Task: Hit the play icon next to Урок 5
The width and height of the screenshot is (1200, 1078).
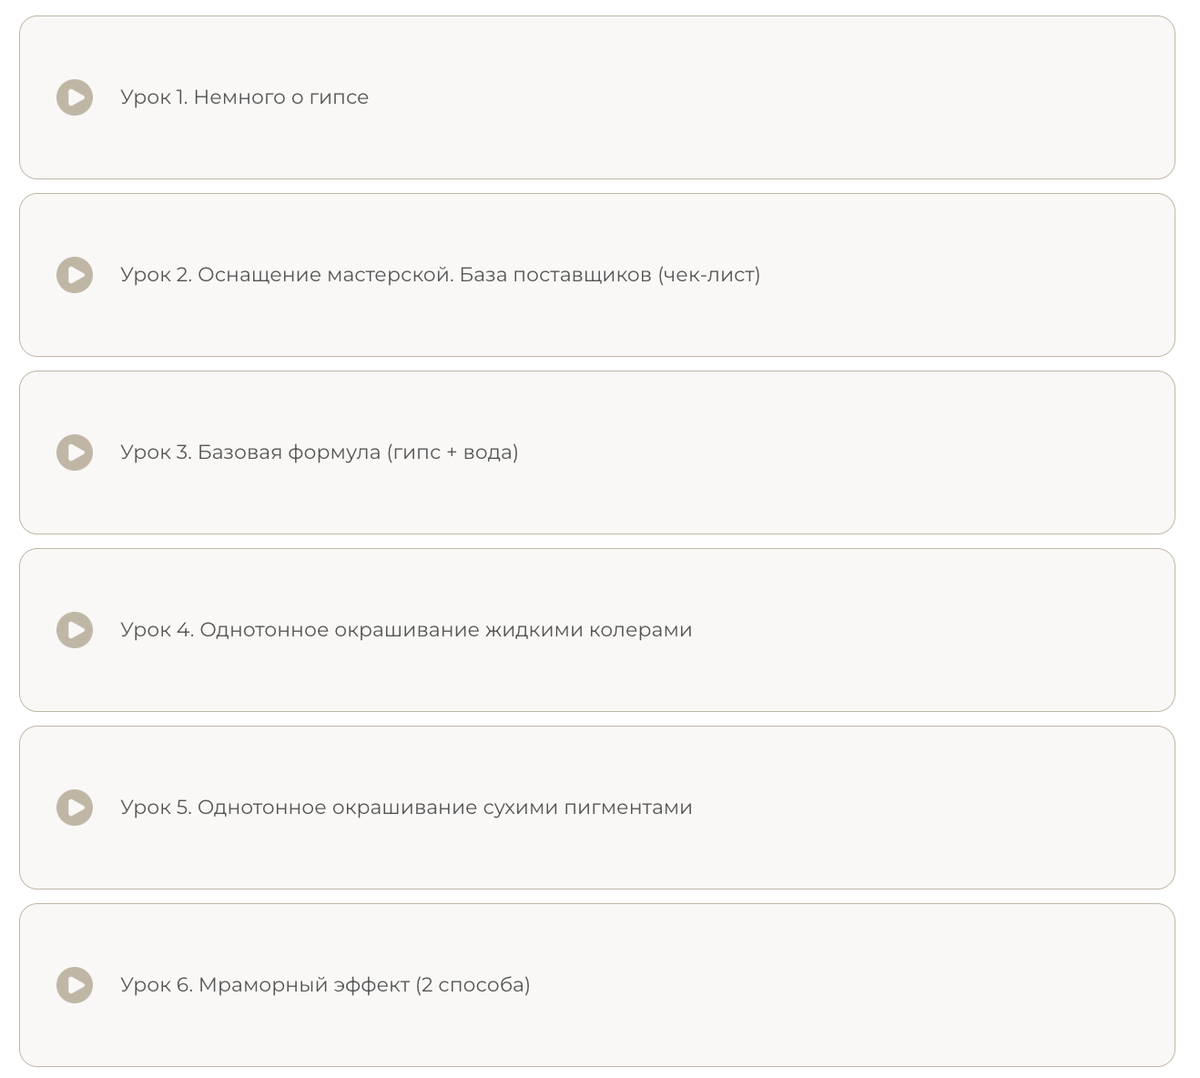Action: 75,807
